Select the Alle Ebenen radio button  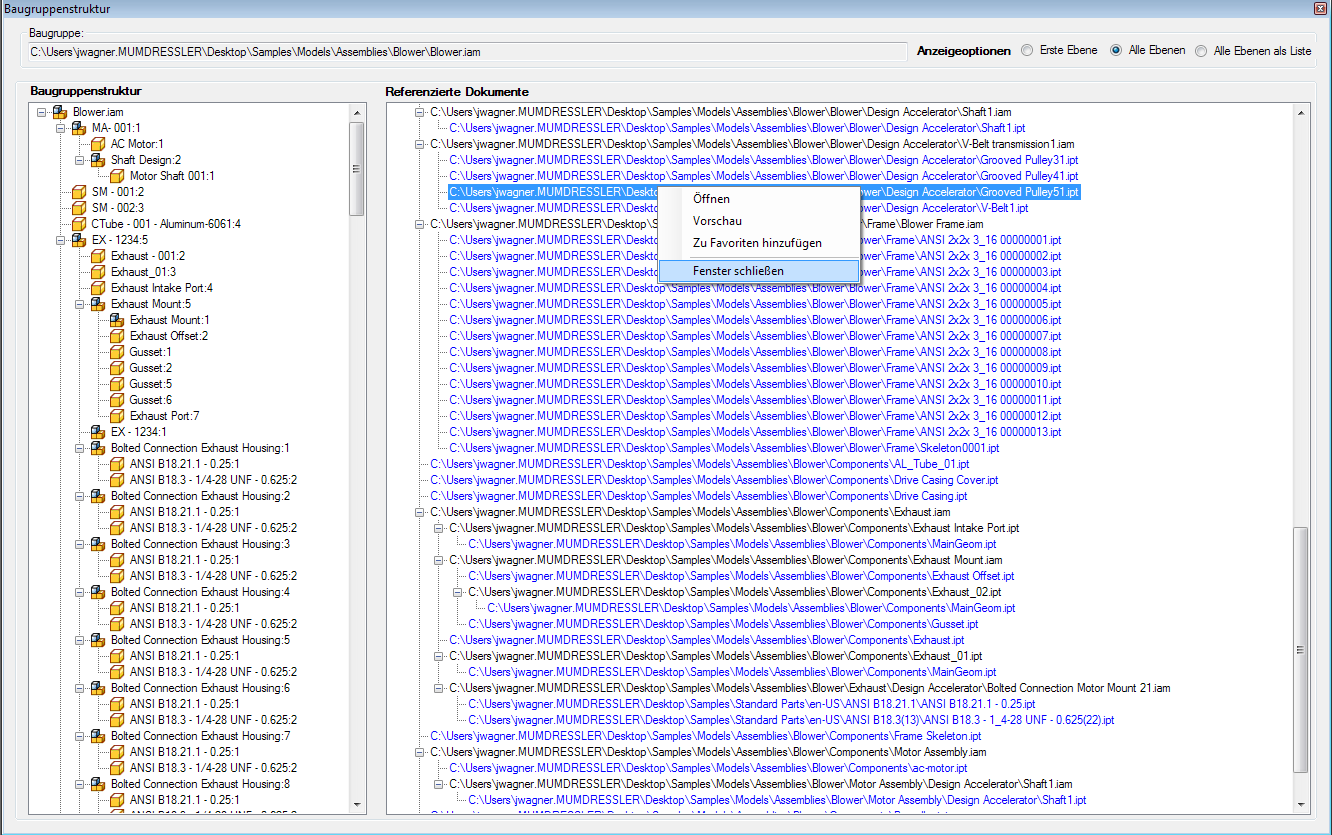[1116, 51]
